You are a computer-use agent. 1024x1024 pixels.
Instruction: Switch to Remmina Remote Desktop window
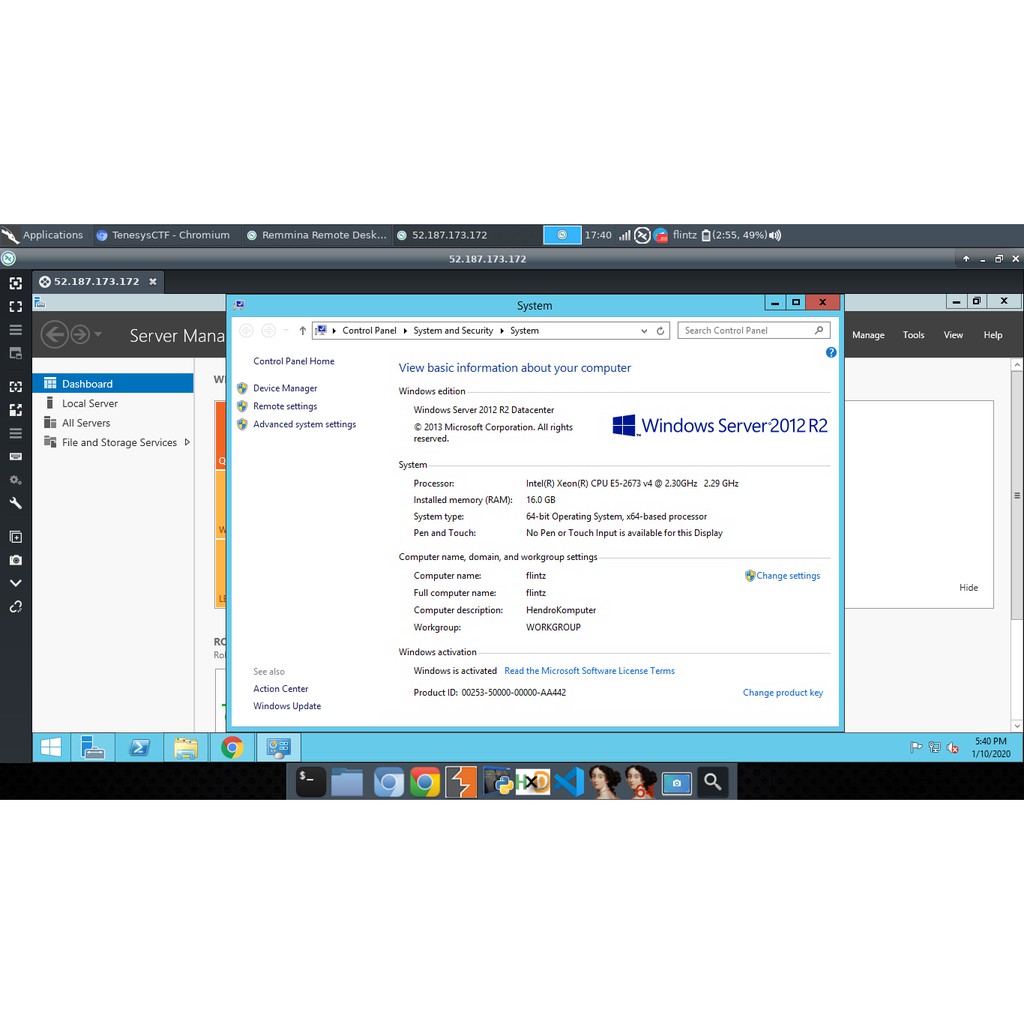tap(317, 235)
